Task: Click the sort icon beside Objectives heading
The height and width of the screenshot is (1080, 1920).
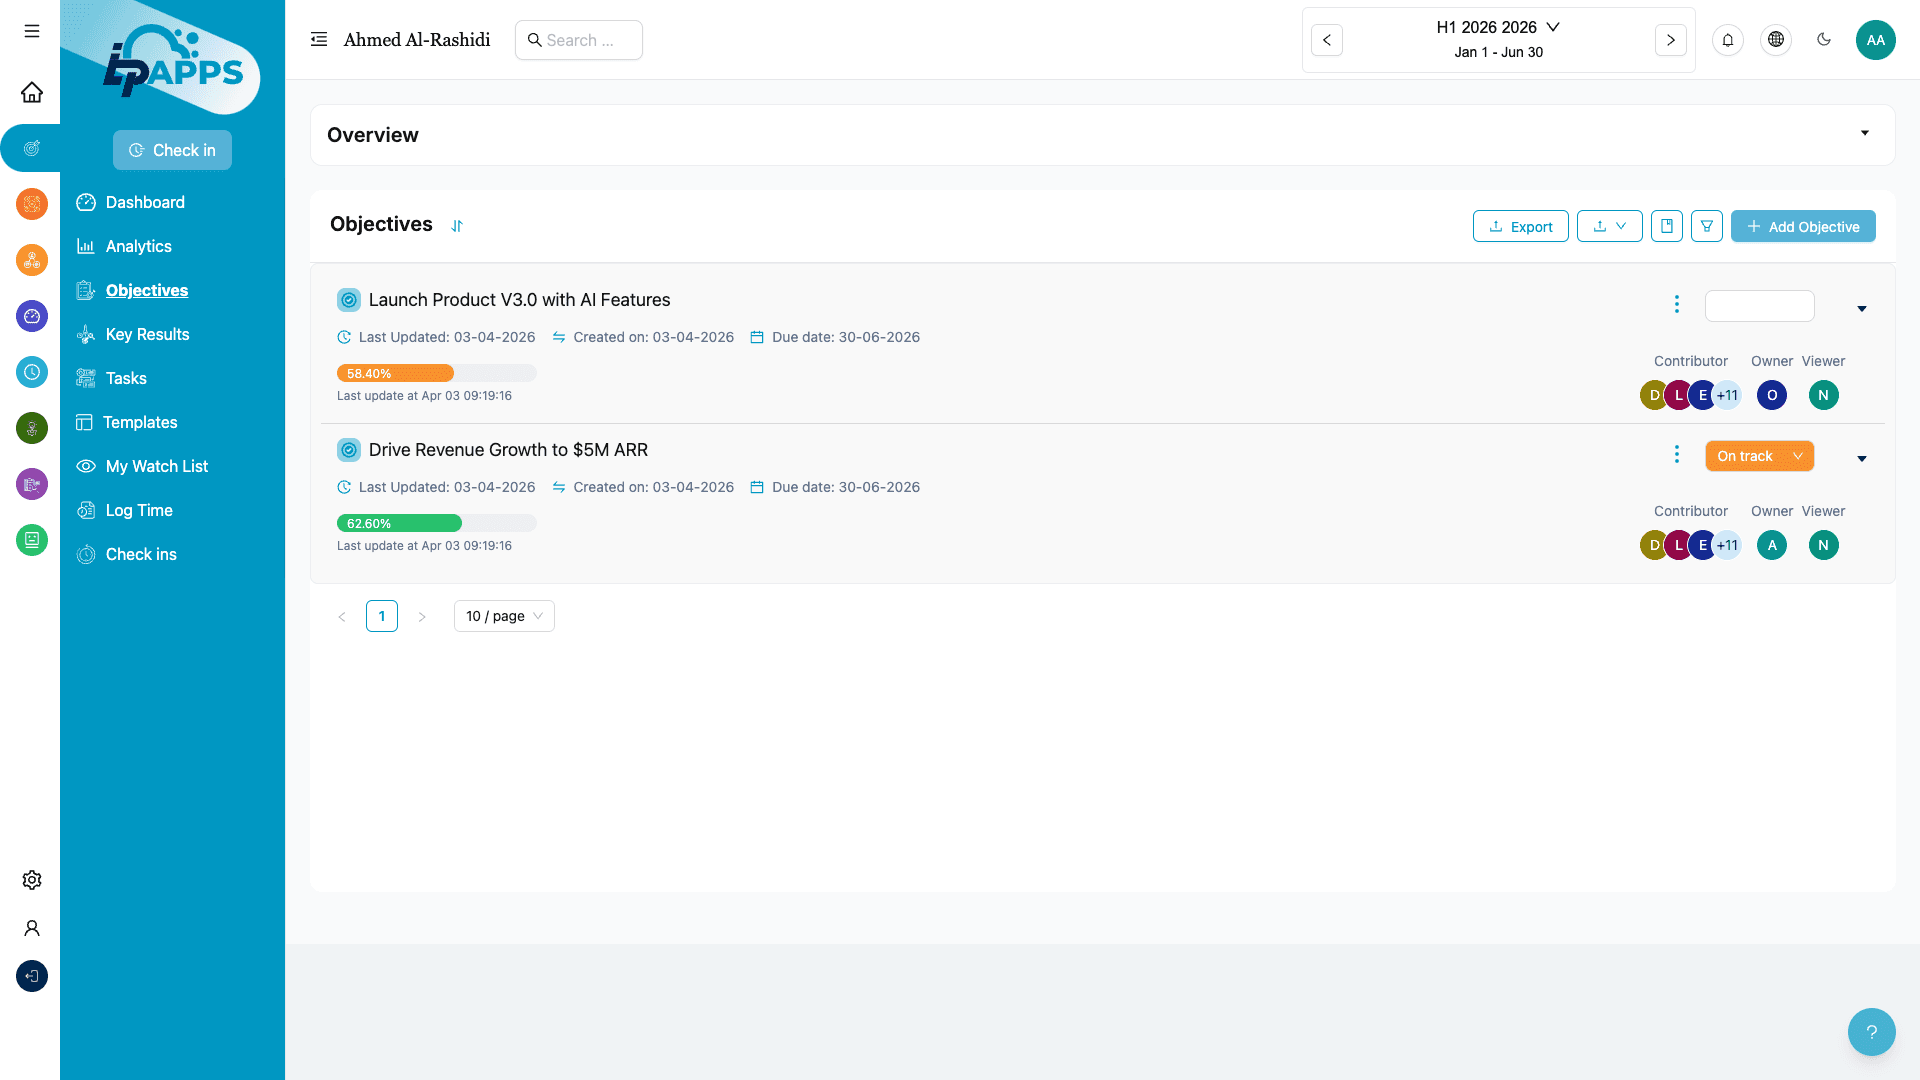Action: pyautogui.click(x=457, y=226)
